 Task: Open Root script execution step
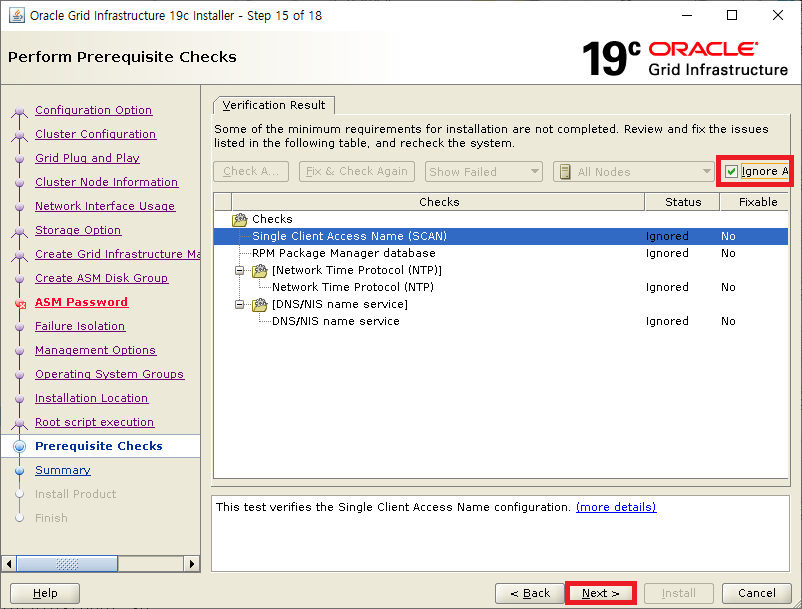tap(95, 422)
